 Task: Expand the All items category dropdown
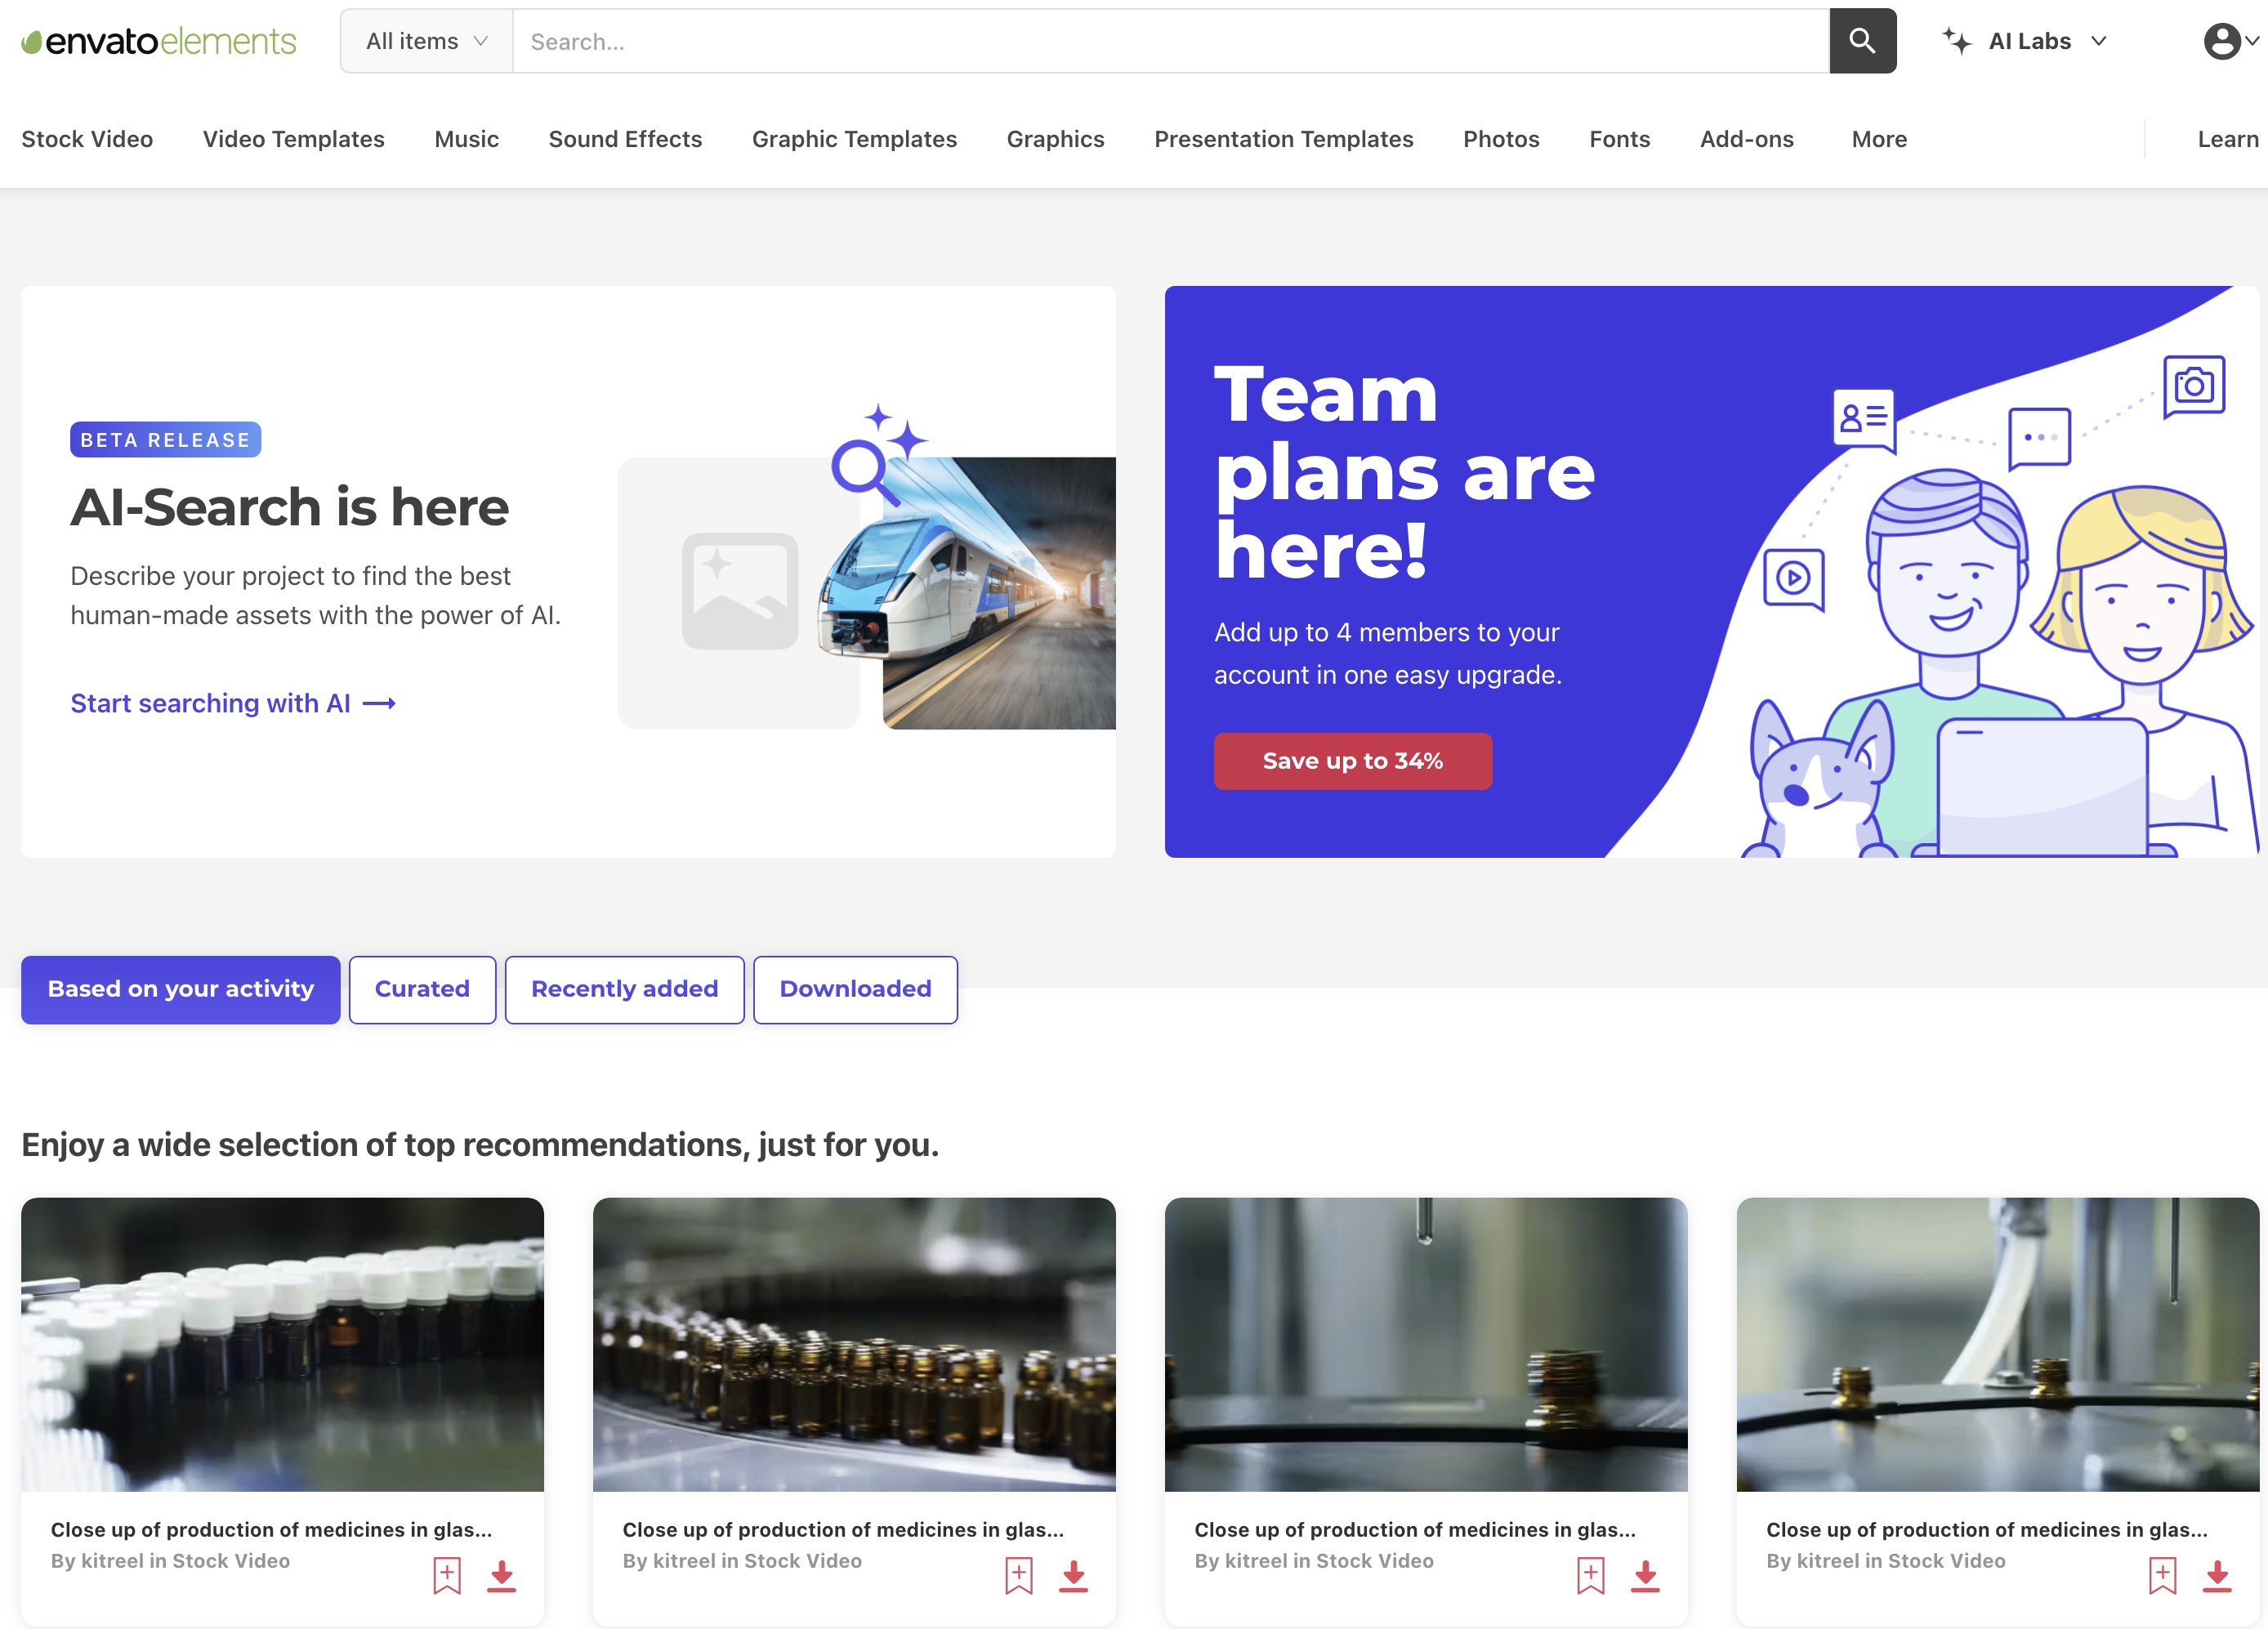coord(427,41)
